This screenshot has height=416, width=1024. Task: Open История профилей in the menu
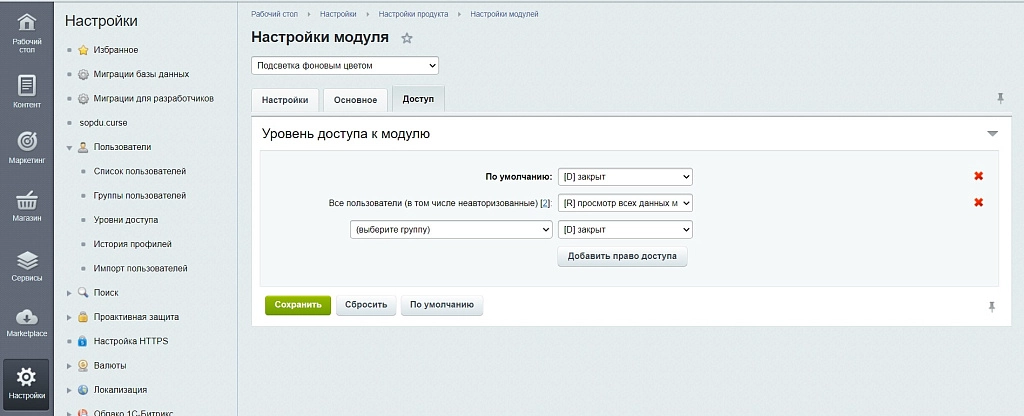pos(133,244)
